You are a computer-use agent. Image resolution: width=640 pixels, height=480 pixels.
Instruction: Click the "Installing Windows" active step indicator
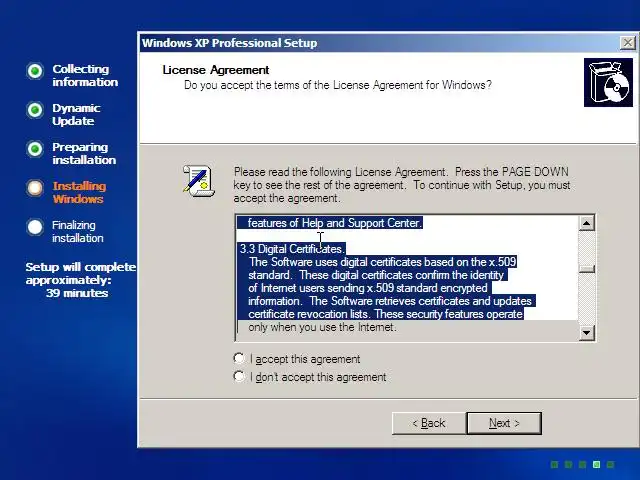point(35,188)
